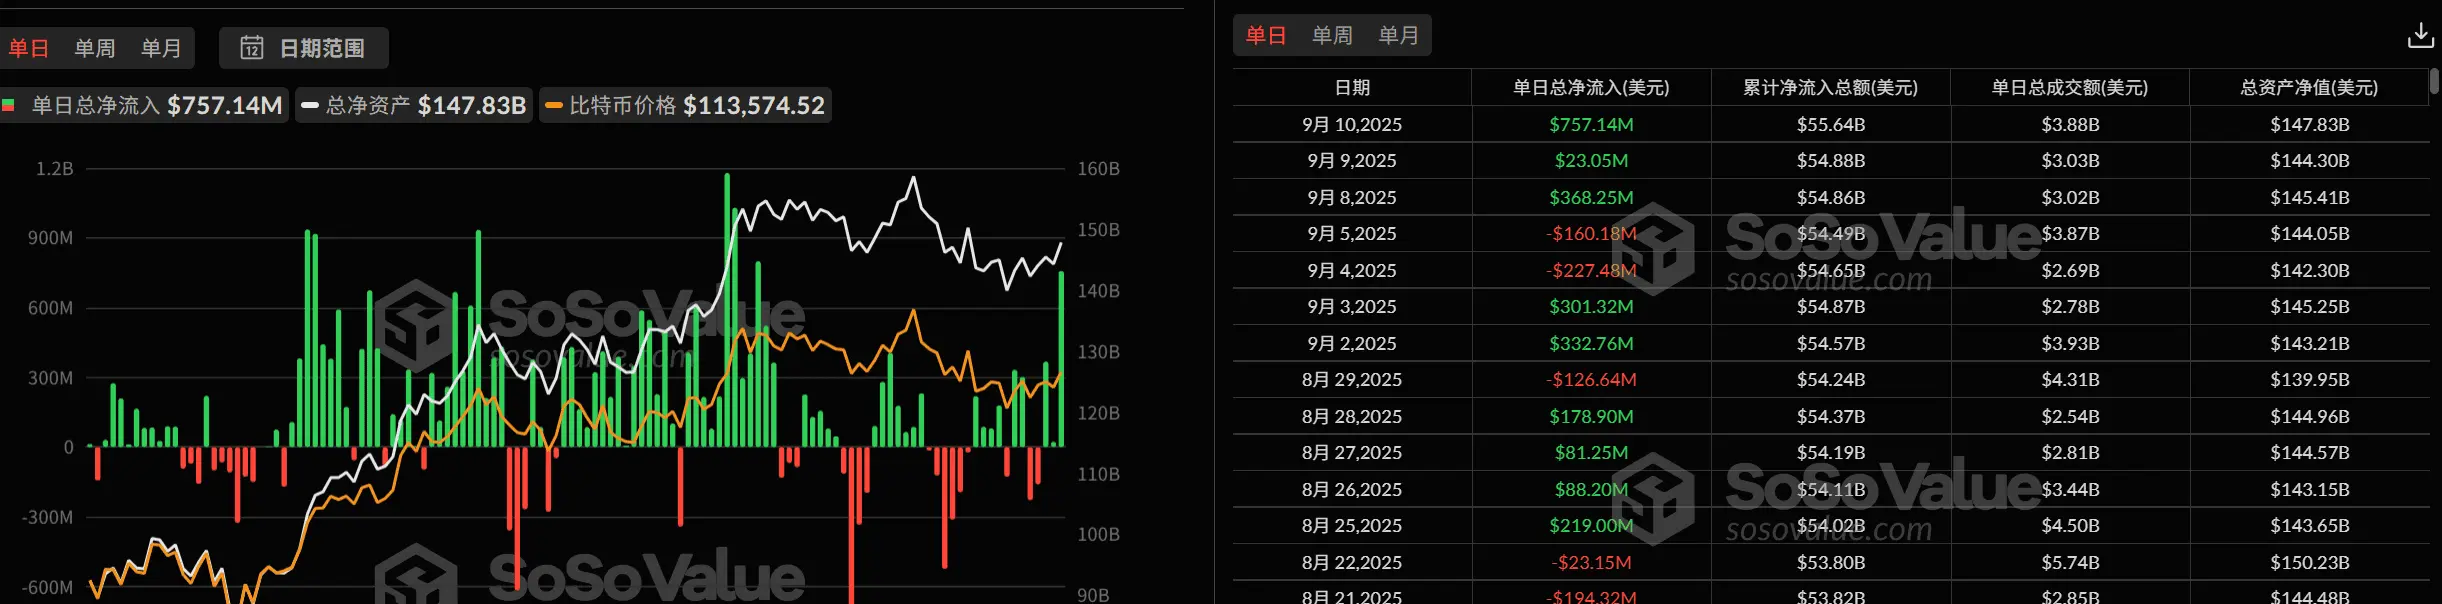Click the $332.76M net inflow value
The height and width of the screenshot is (604, 2442).
1591,343
